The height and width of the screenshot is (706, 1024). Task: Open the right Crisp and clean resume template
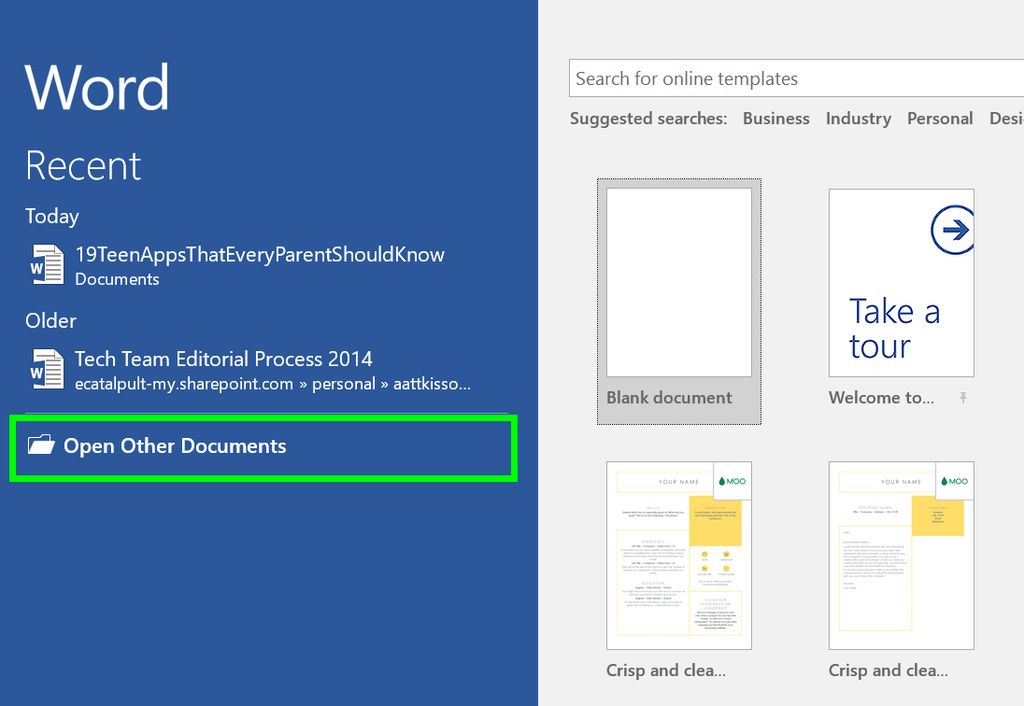click(x=900, y=555)
